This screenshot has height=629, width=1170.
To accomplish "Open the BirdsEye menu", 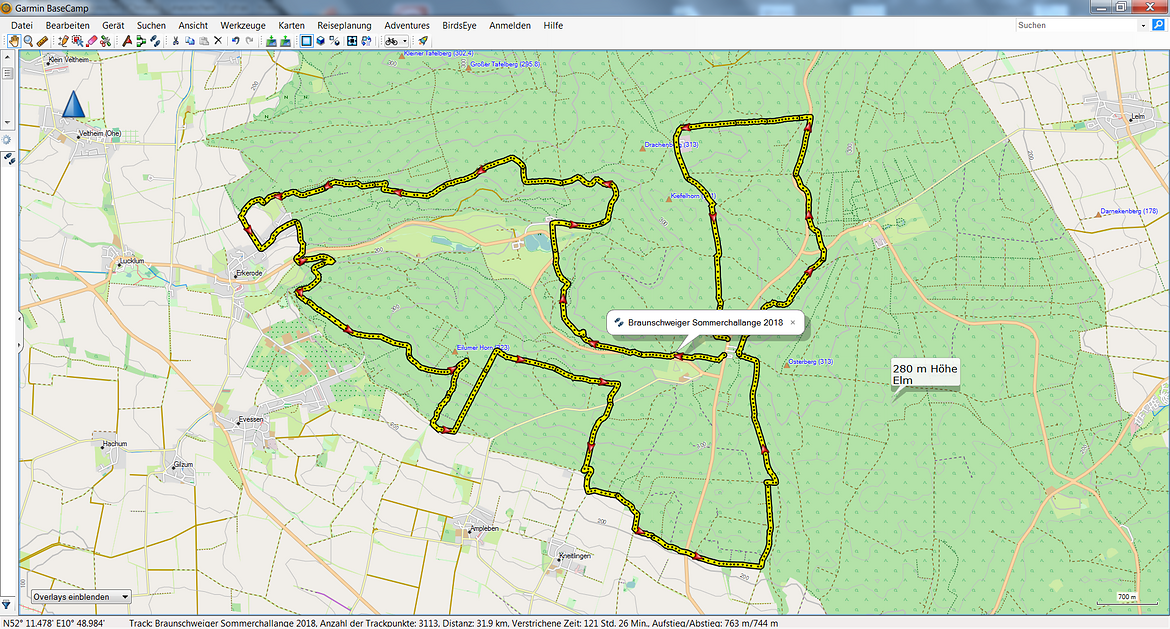I will (x=460, y=25).
